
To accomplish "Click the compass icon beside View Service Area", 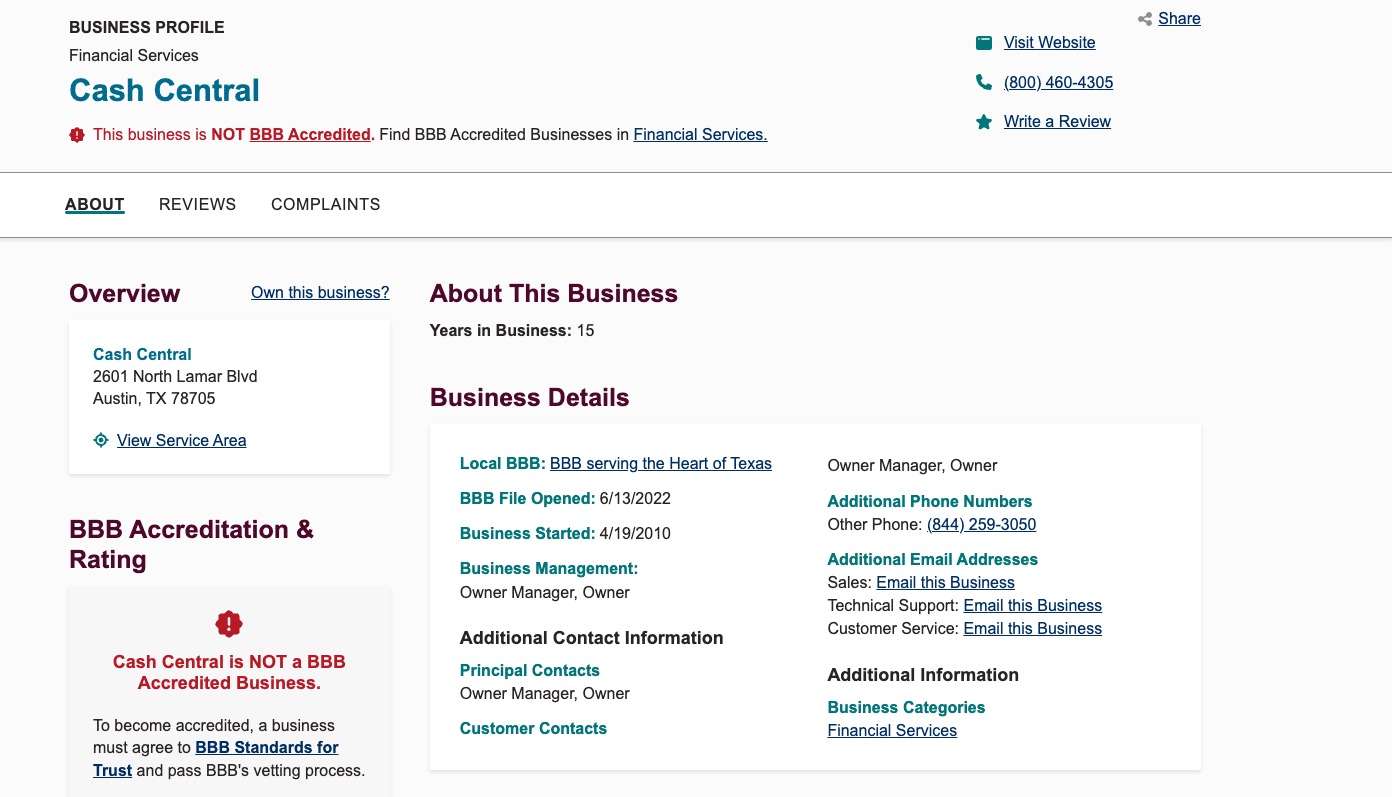I will click(x=100, y=440).
